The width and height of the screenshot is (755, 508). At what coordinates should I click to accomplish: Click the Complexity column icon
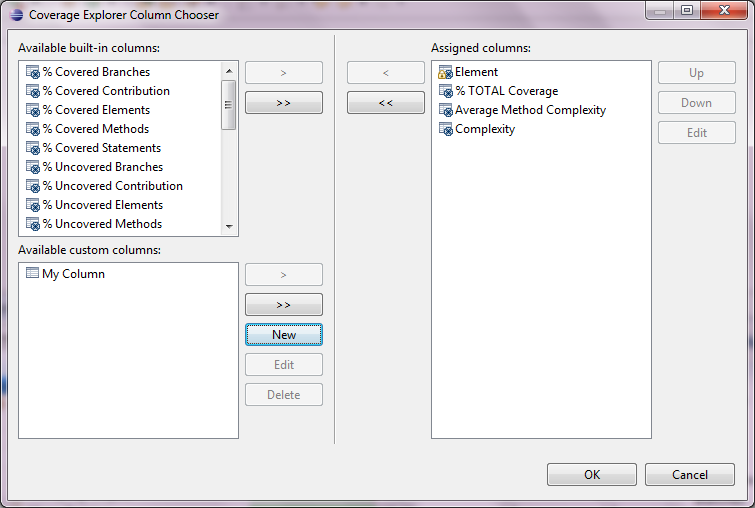pos(446,129)
